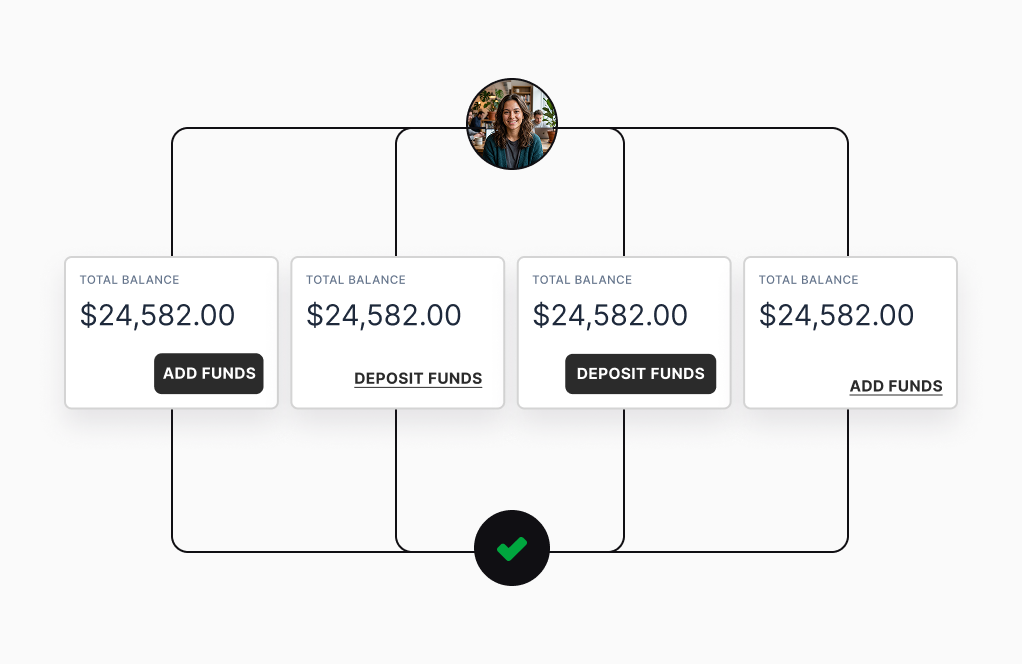
Task: Click TOTAL BALANCE label above dark ADD FUNDS button
Action: click(x=130, y=280)
